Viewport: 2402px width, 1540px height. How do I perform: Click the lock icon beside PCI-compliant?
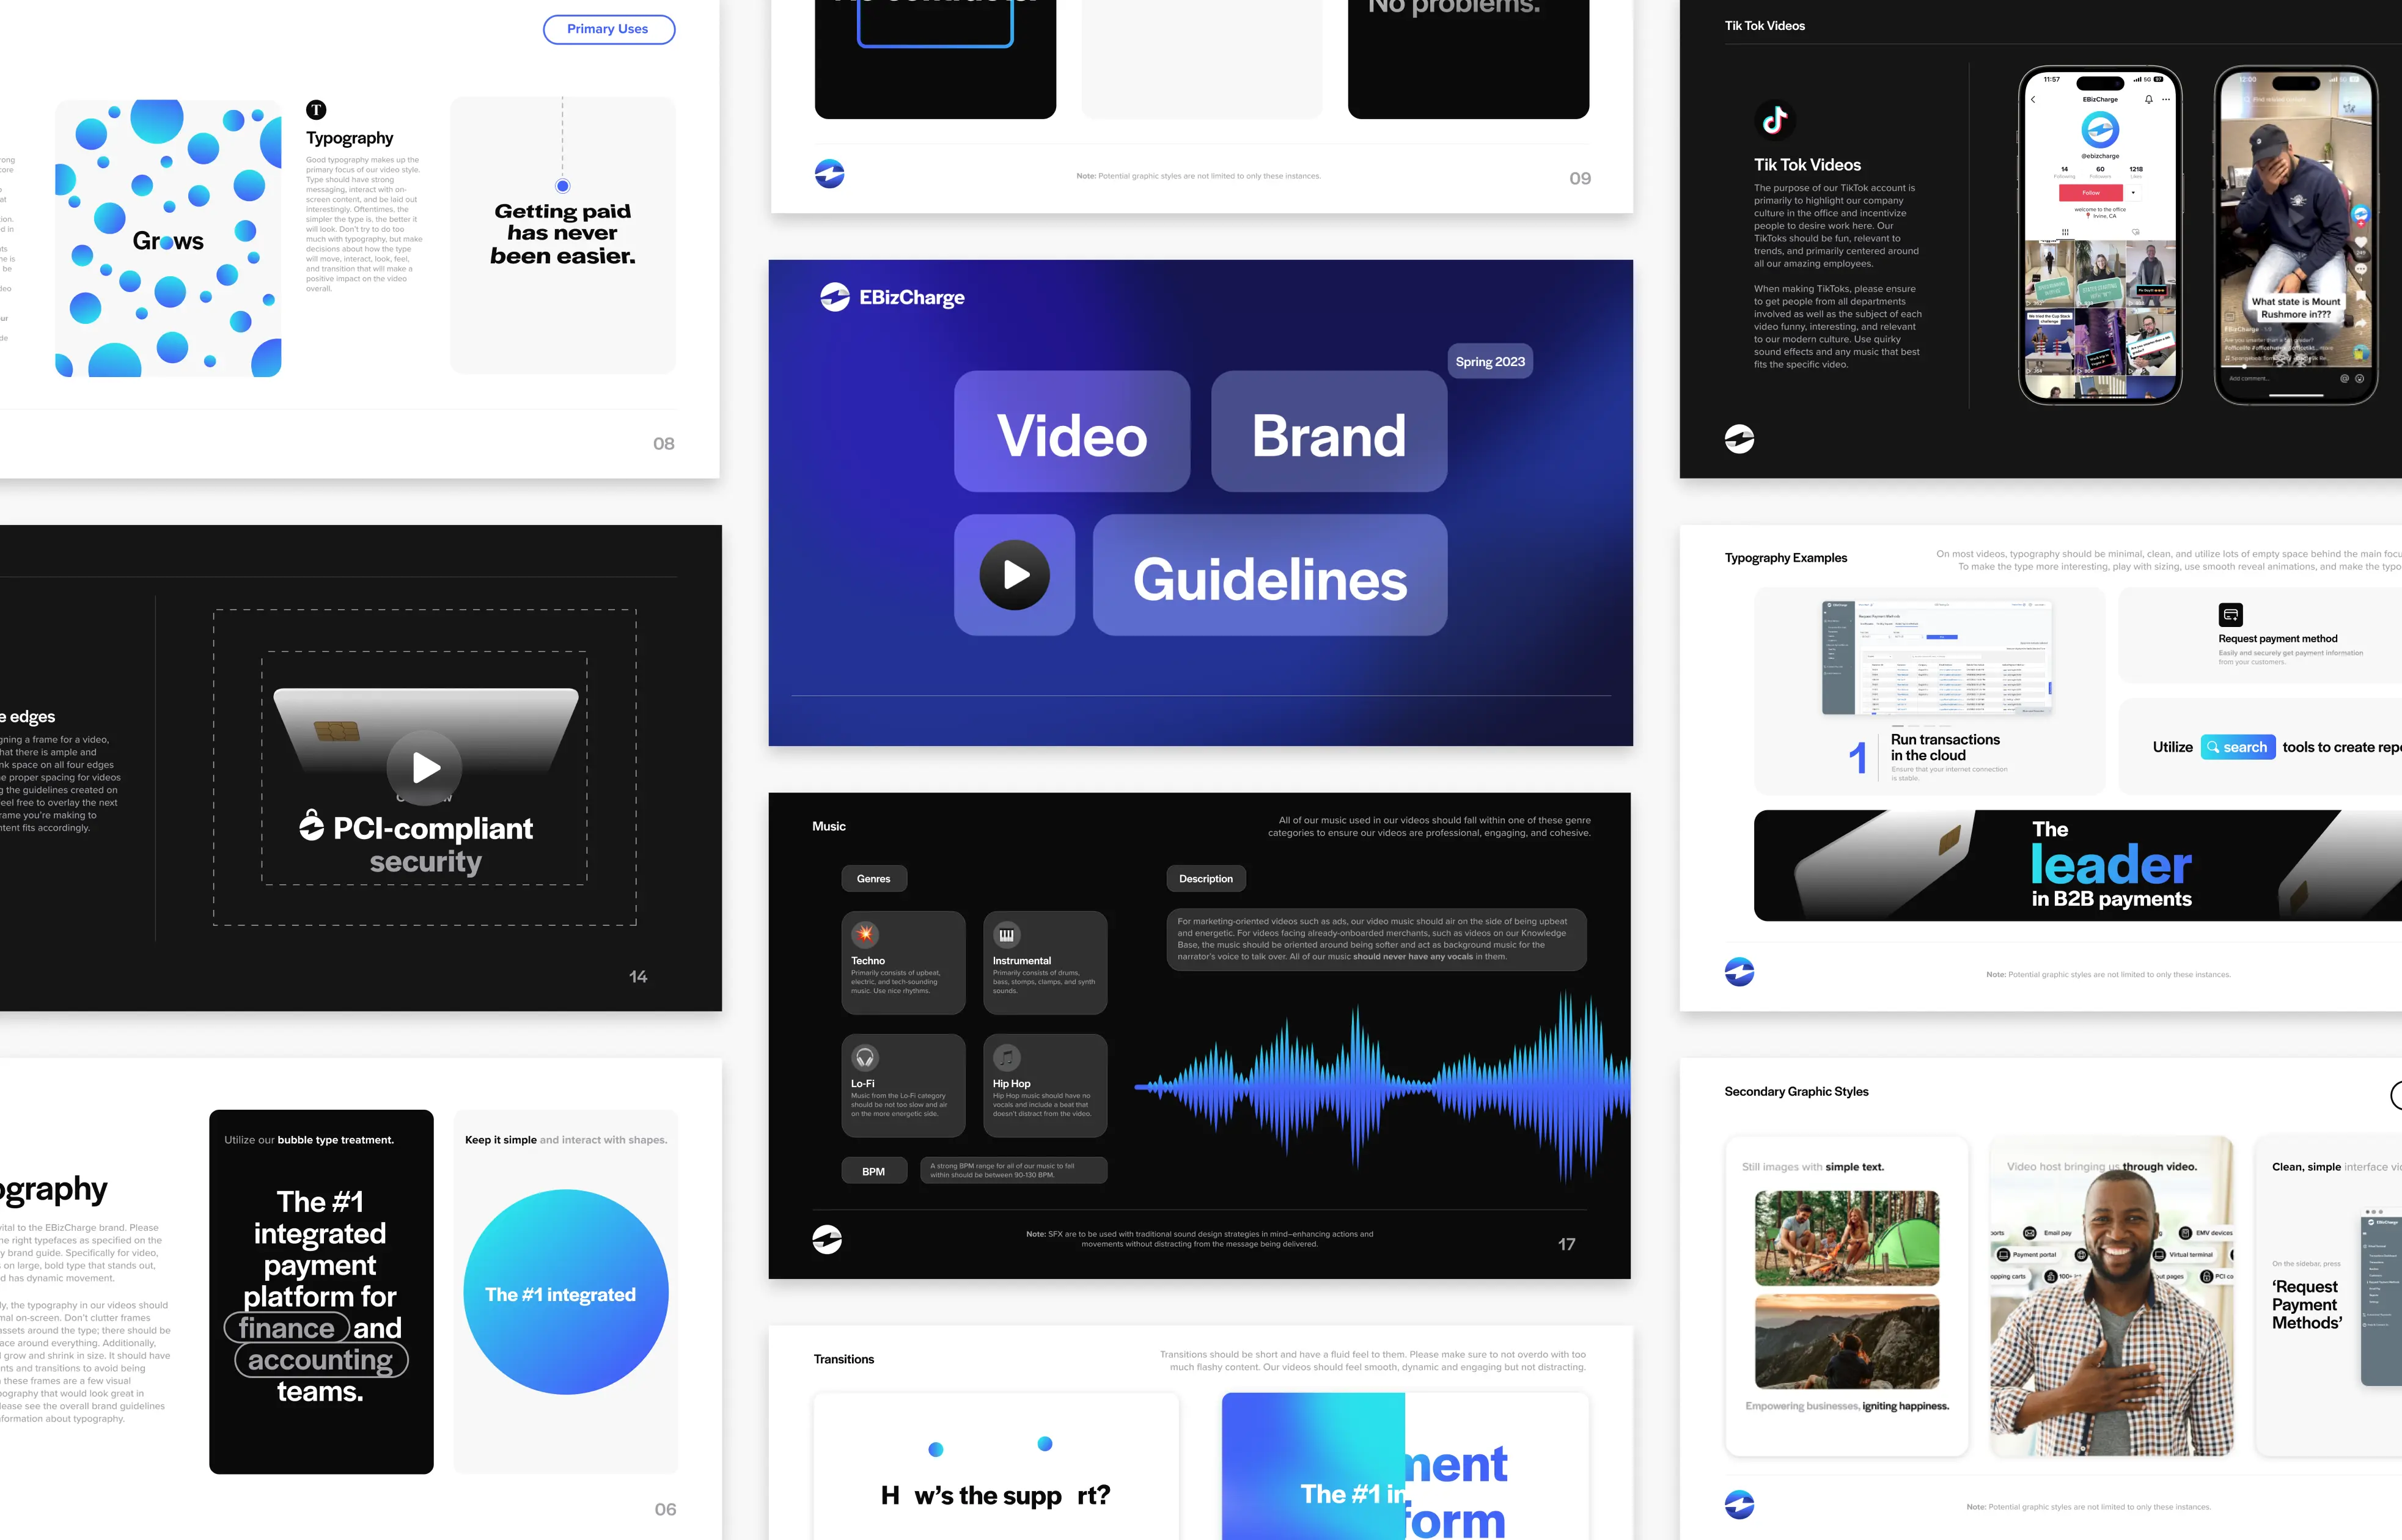pos(312,825)
